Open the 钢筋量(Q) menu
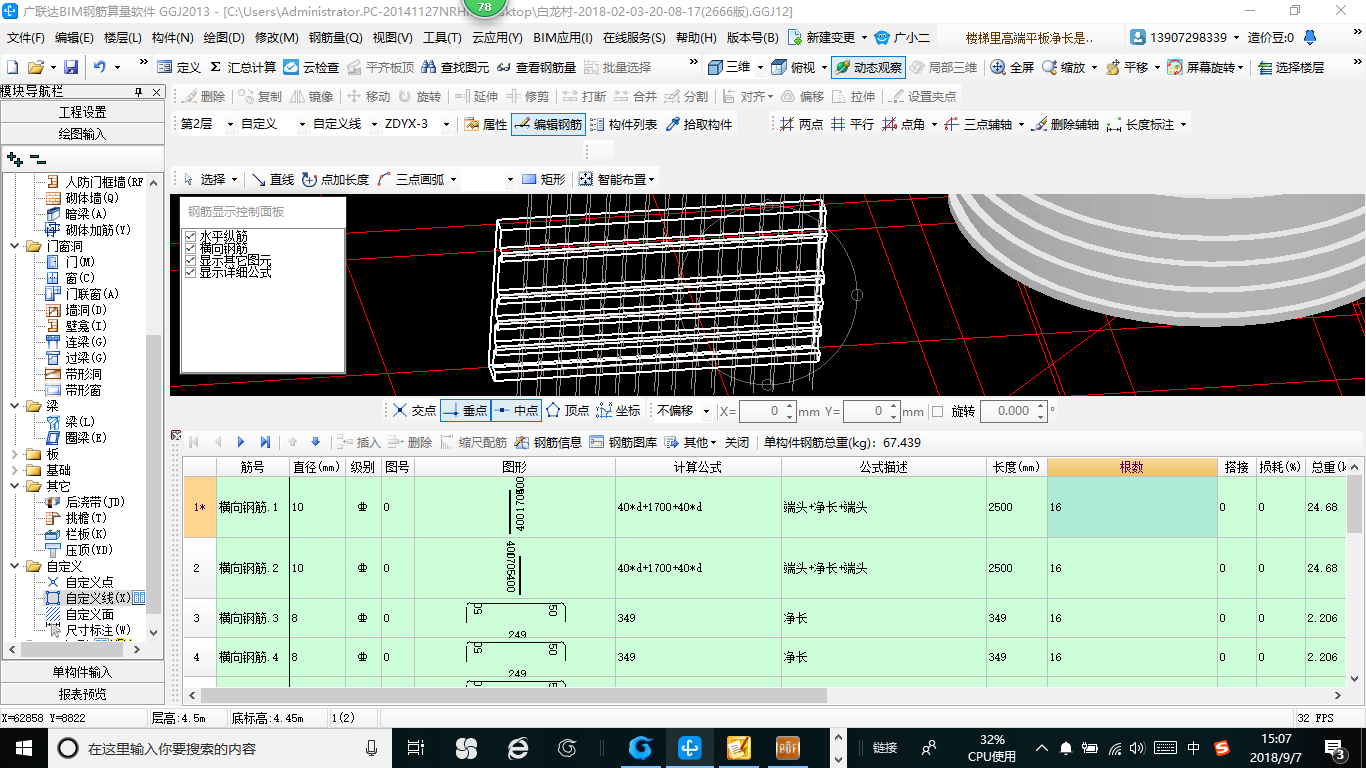This screenshot has width=1366, height=768. [x=335, y=38]
